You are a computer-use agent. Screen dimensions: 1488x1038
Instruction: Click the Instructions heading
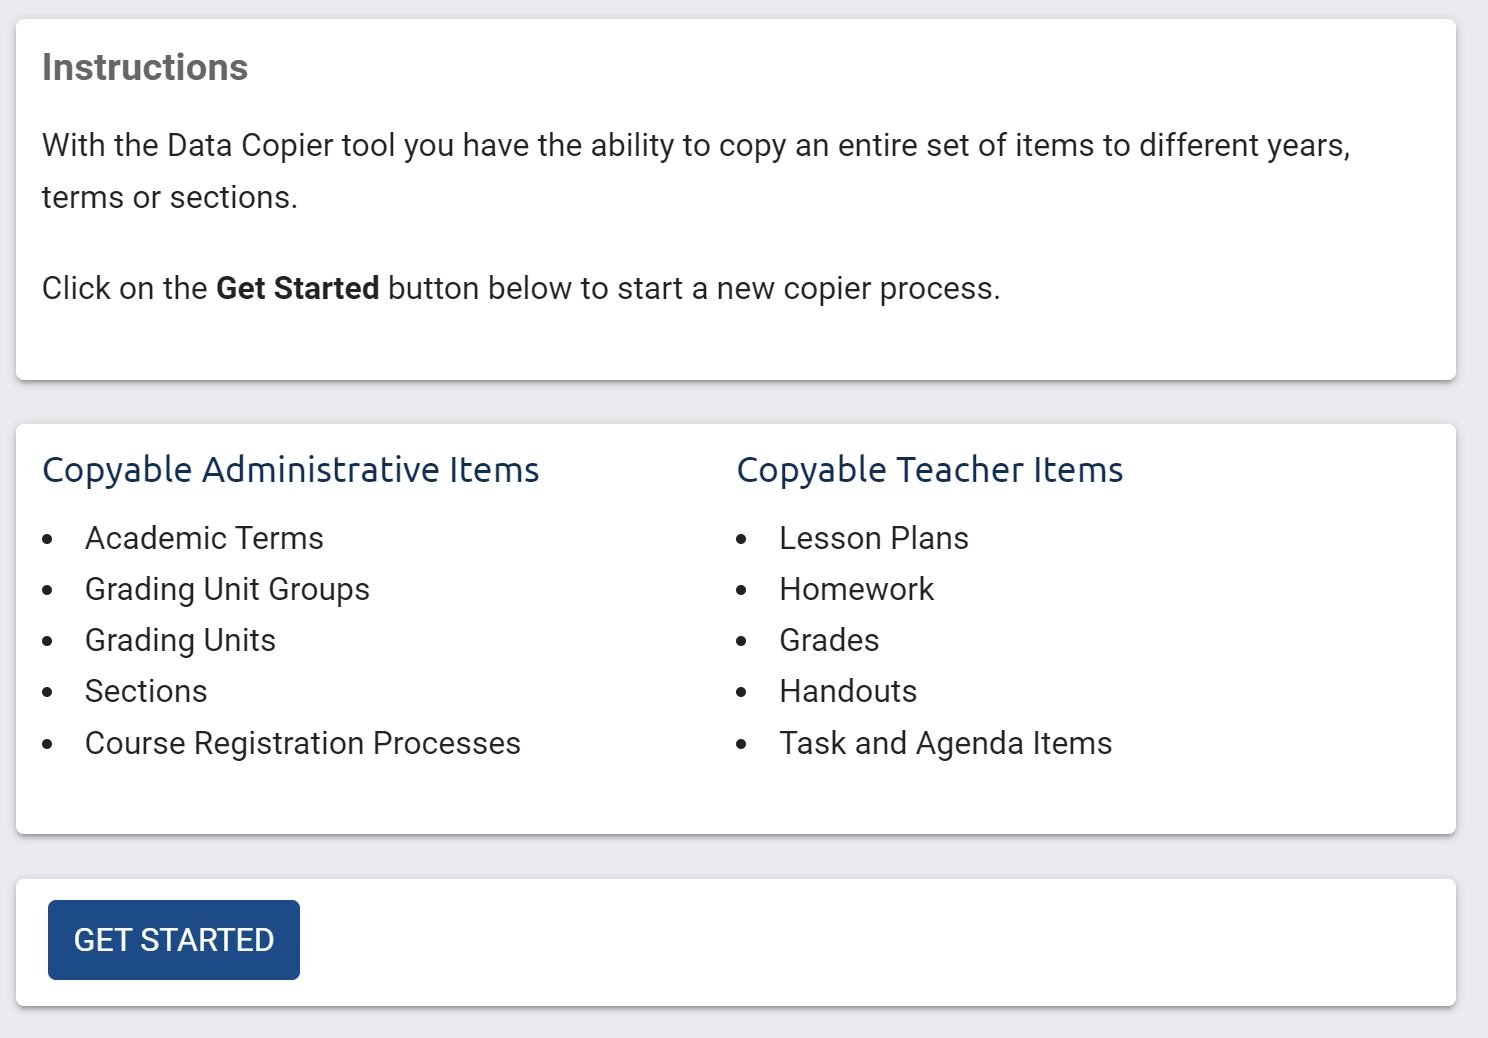(144, 67)
